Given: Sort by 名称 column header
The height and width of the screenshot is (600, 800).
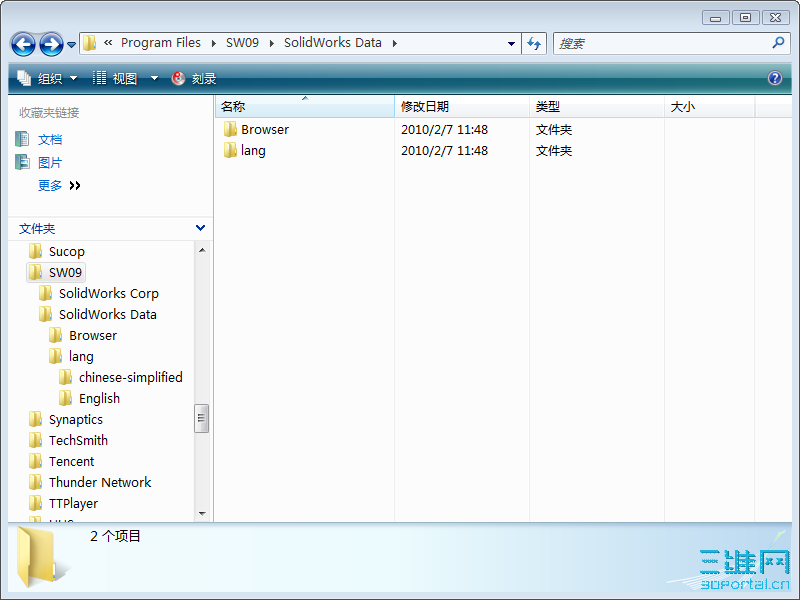Looking at the screenshot, I should [x=305, y=107].
